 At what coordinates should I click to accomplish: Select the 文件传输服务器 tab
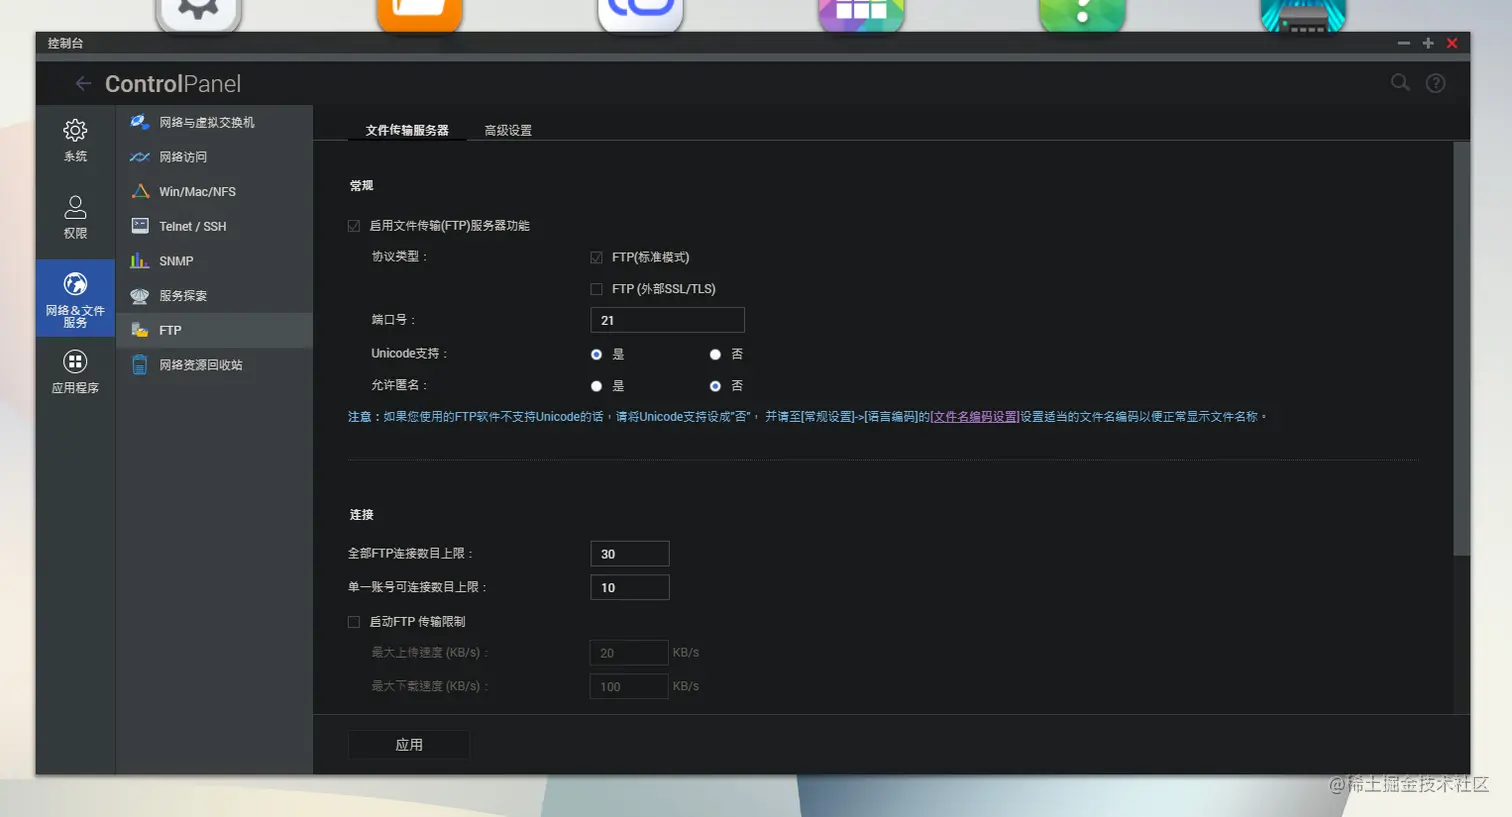click(407, 129)
